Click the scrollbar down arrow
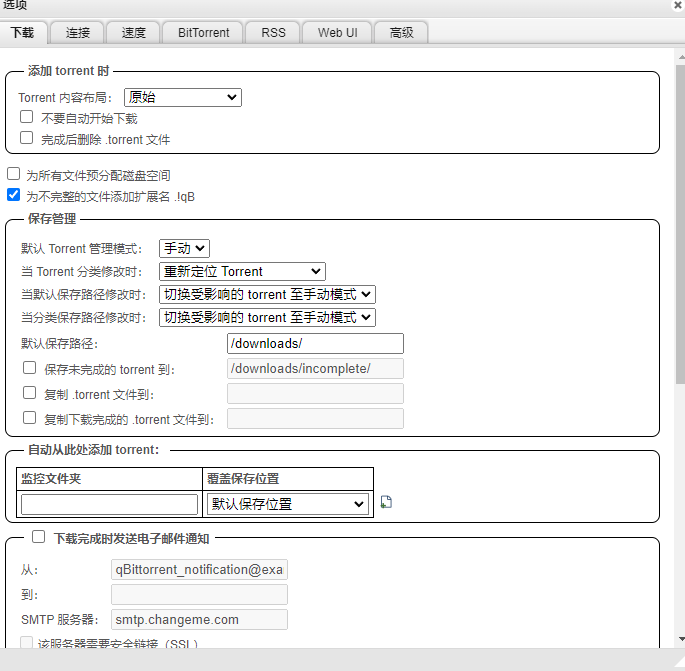This screenshot has height=671, width=685. [682, 639]
